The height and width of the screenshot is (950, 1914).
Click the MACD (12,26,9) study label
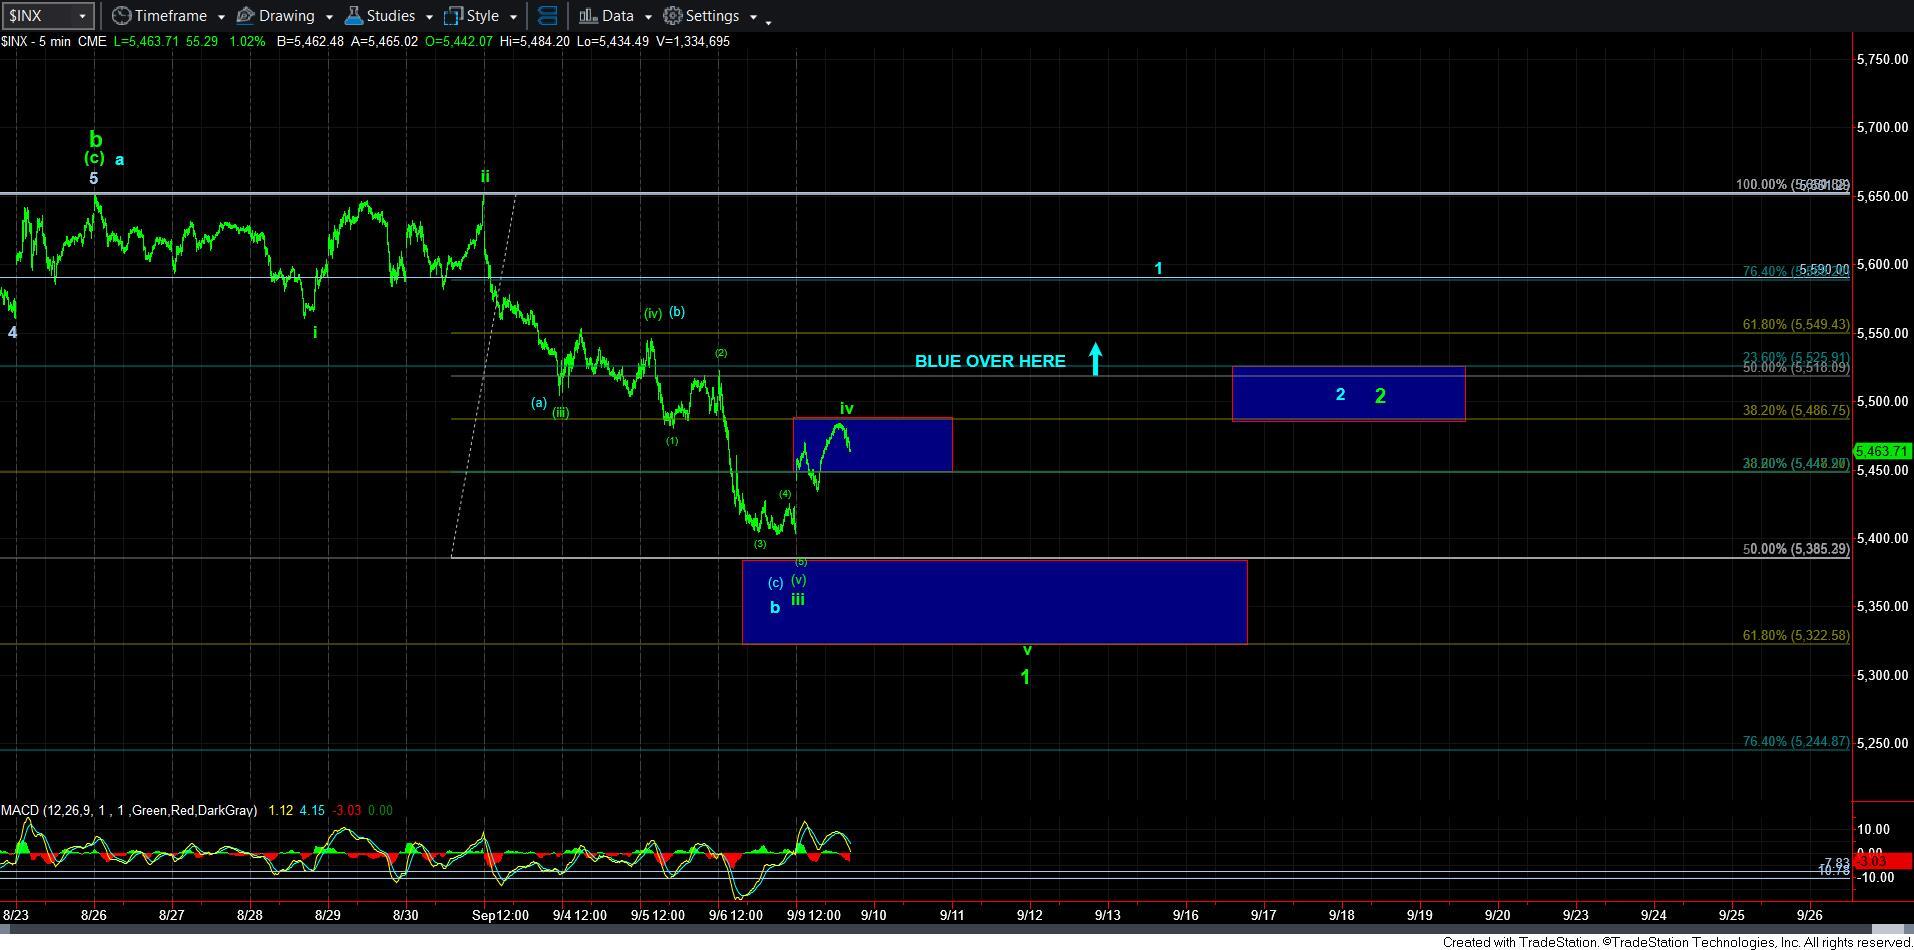coord(129,810)
